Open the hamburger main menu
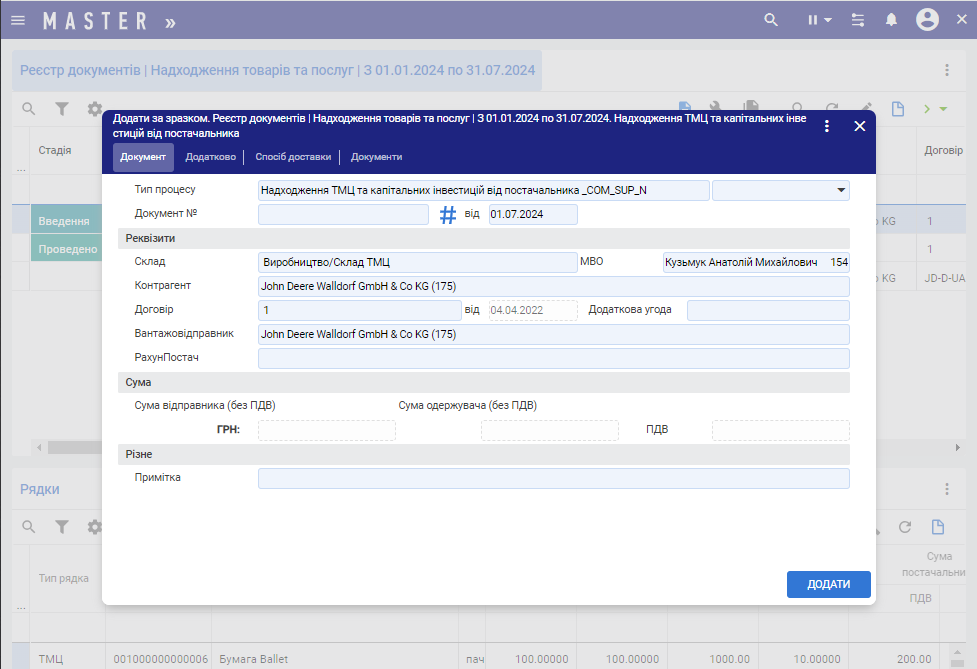 18,20
